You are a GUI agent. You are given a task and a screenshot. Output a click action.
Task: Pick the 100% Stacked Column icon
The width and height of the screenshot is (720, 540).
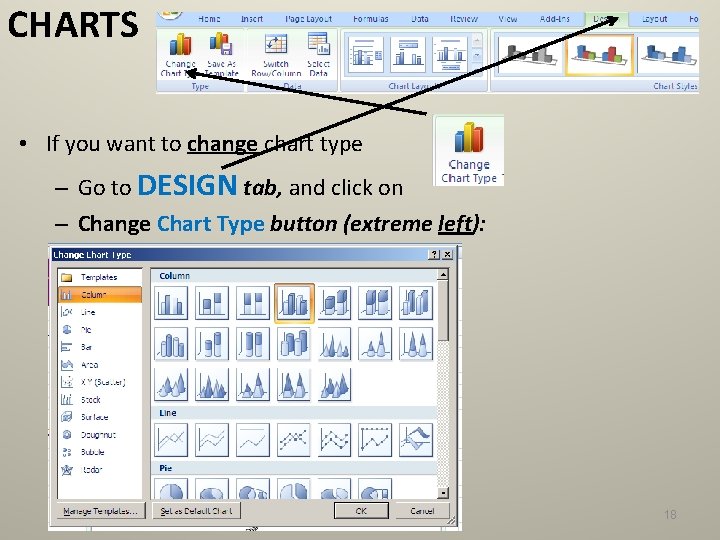coord(253,303)
